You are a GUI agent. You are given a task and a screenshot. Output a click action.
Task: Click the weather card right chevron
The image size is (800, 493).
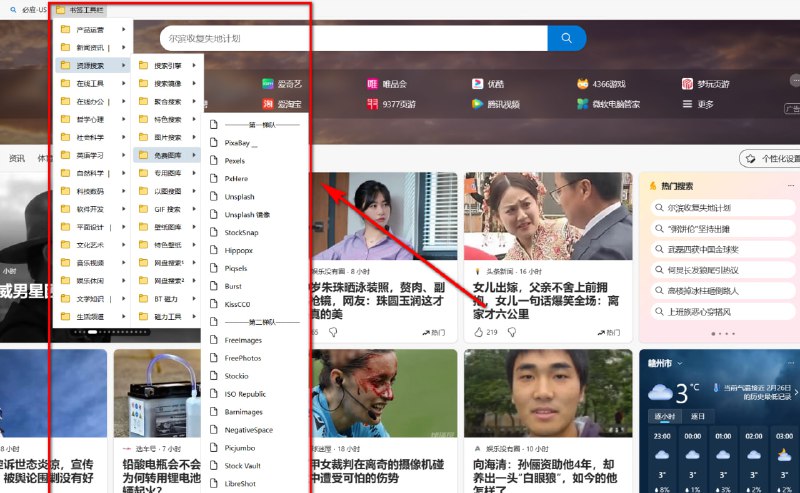(x=796, y=392)
